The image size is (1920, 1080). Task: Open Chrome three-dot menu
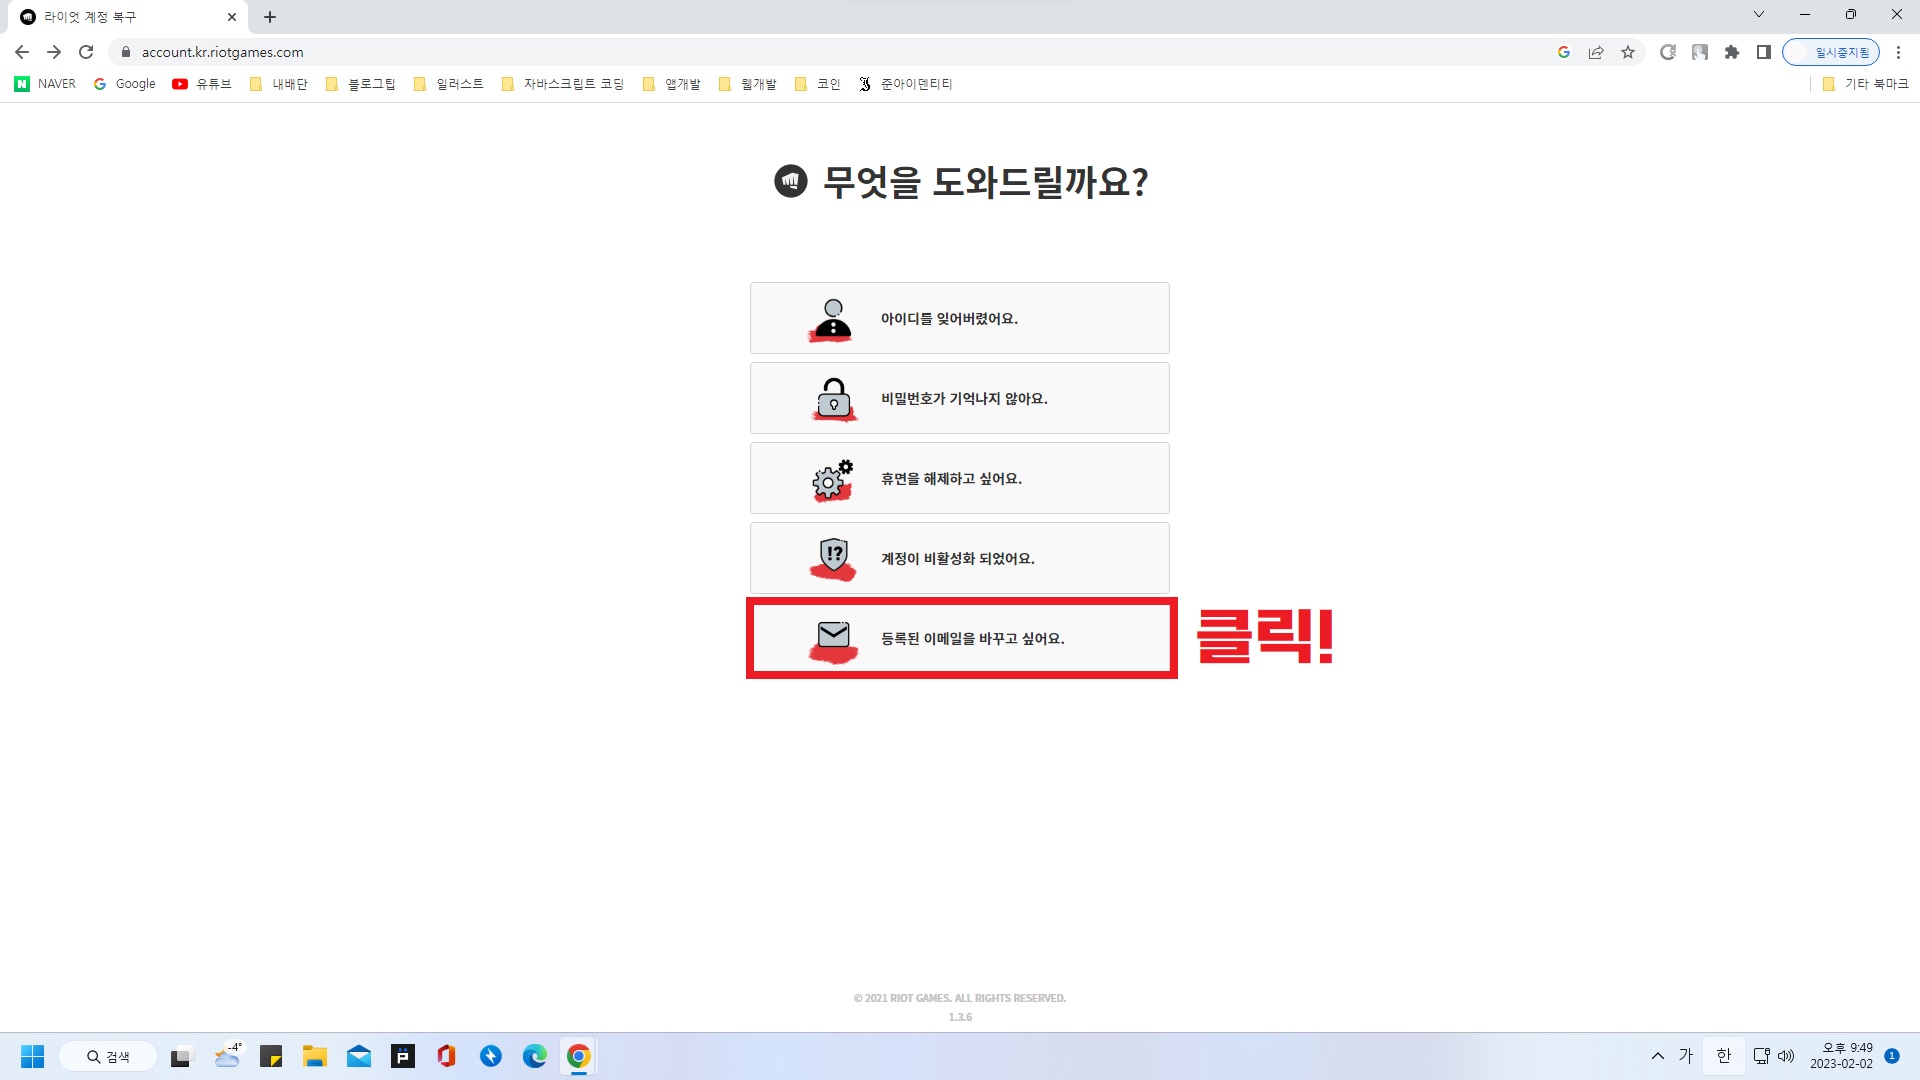[1898, 52]
